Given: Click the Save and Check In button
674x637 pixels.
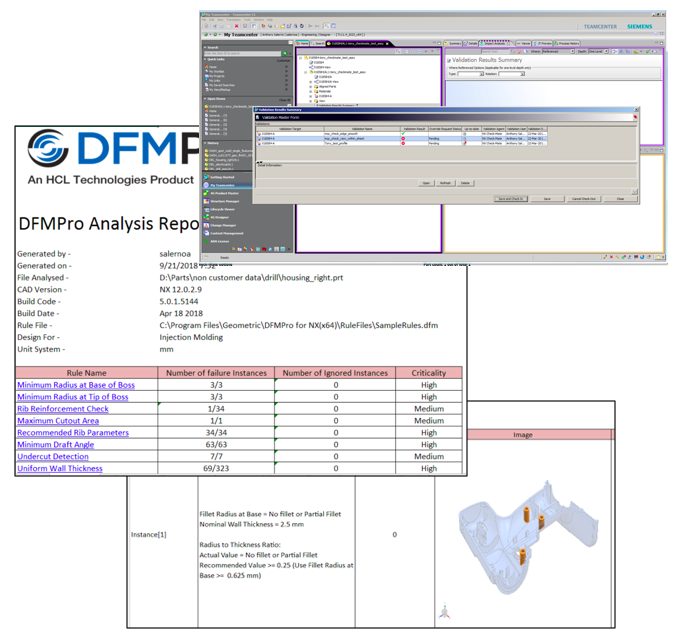Looking at the screenshot, I should pyautogui.click(x=511, y=199).
